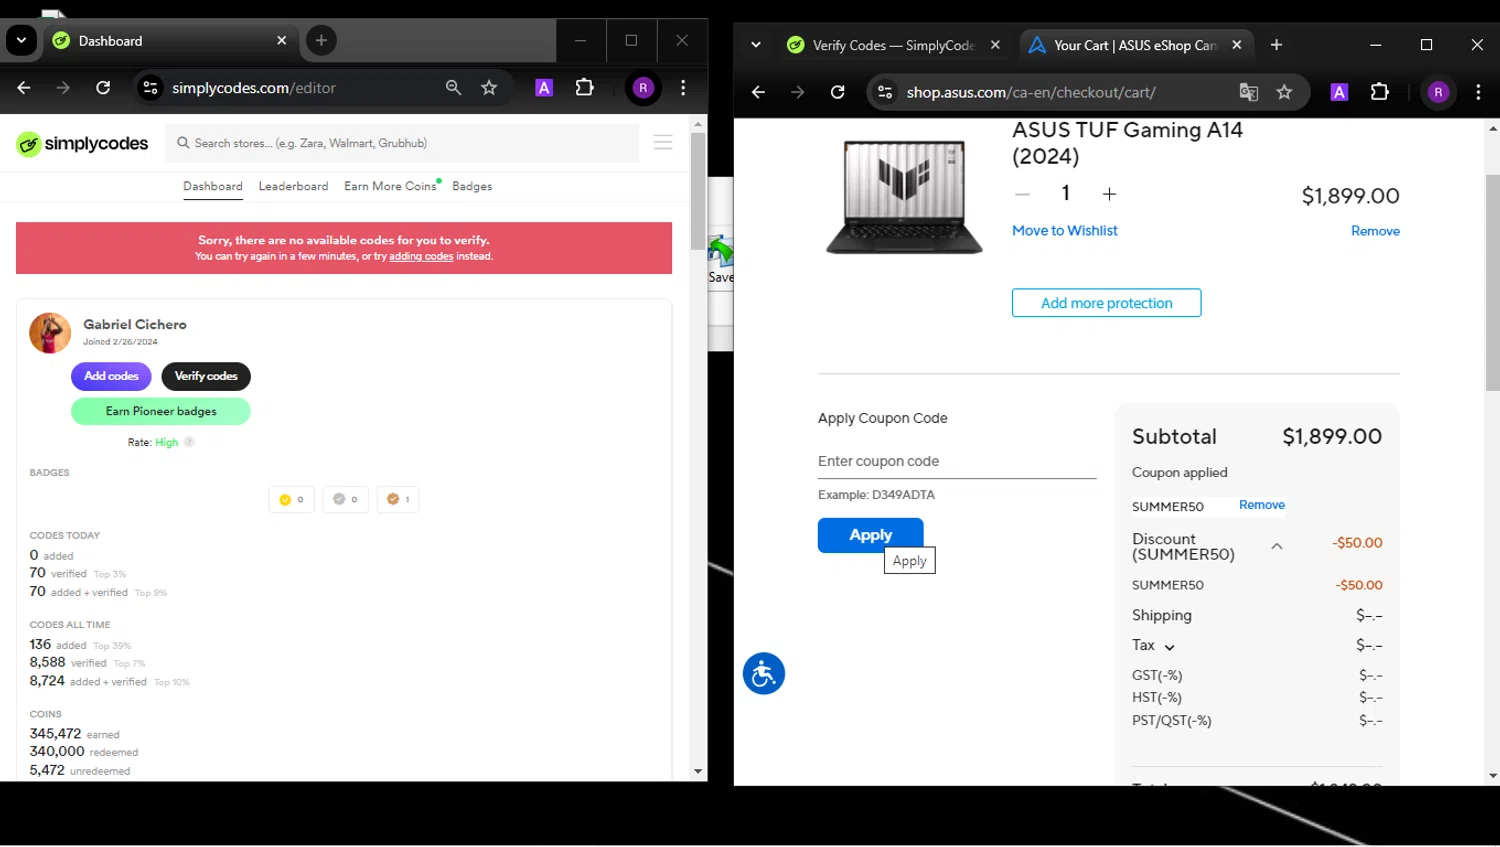Focus the Search stores field
The width and height of the screenshot is (1500, 847).
pyautogui.click(x=402, y=143)
